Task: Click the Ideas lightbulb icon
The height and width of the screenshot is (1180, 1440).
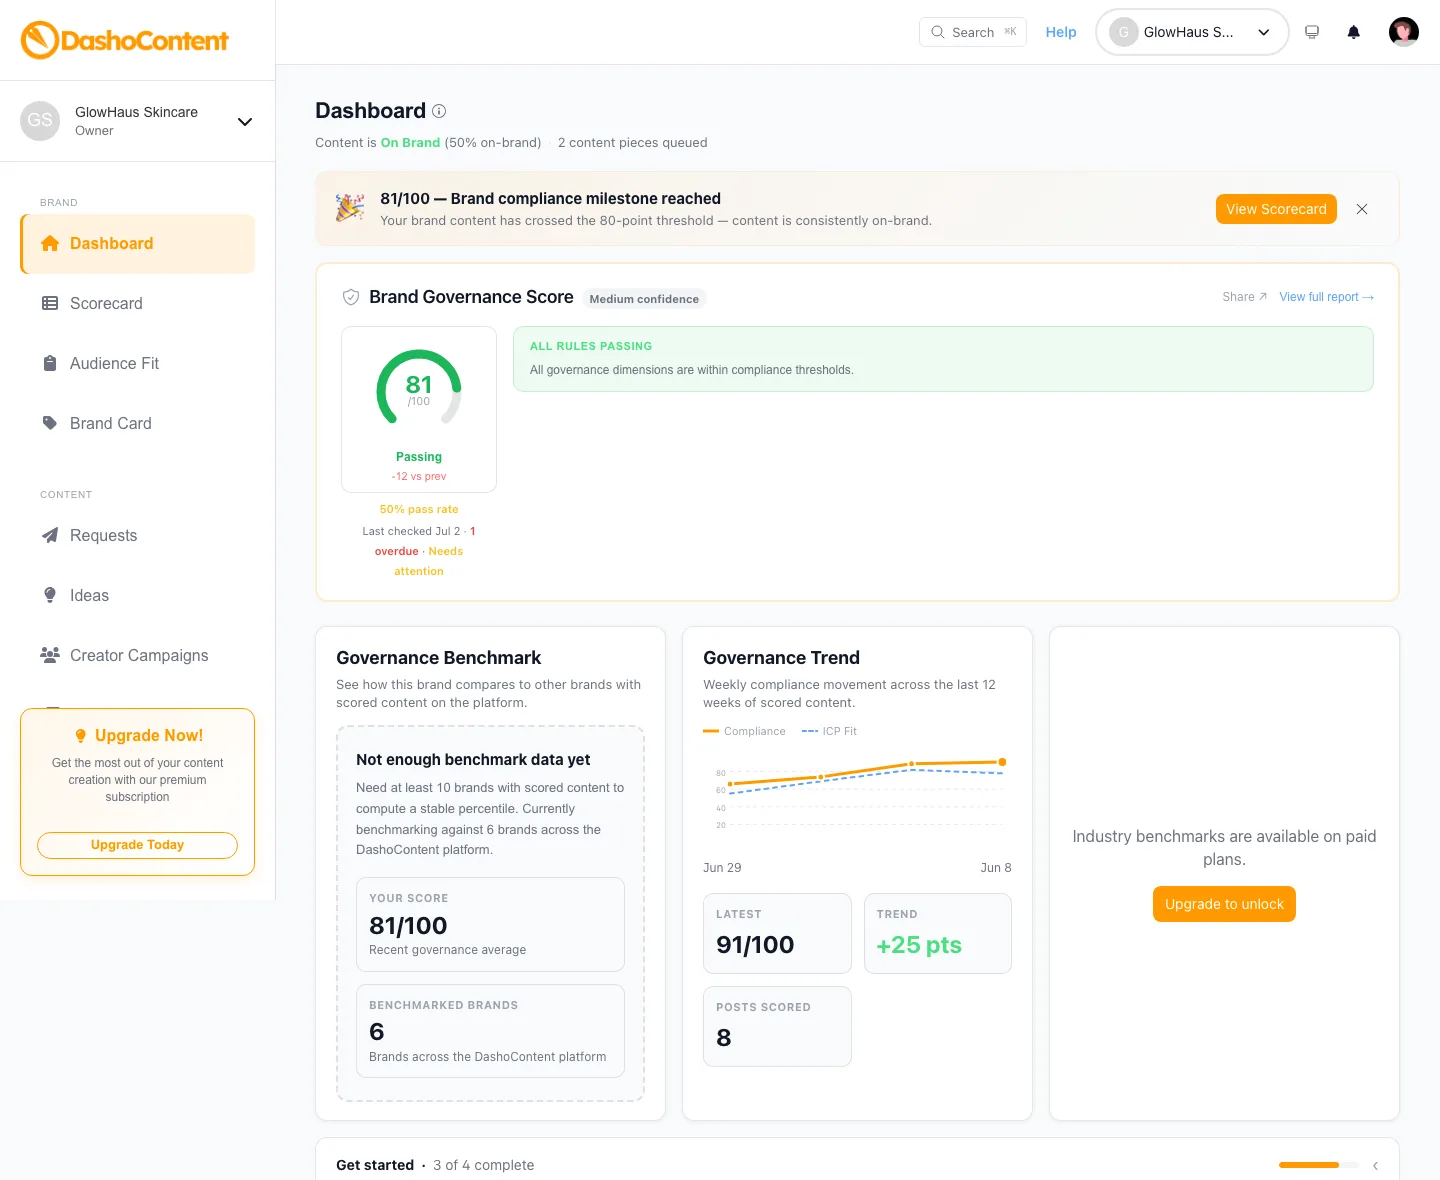Action: tap(50, 595)
